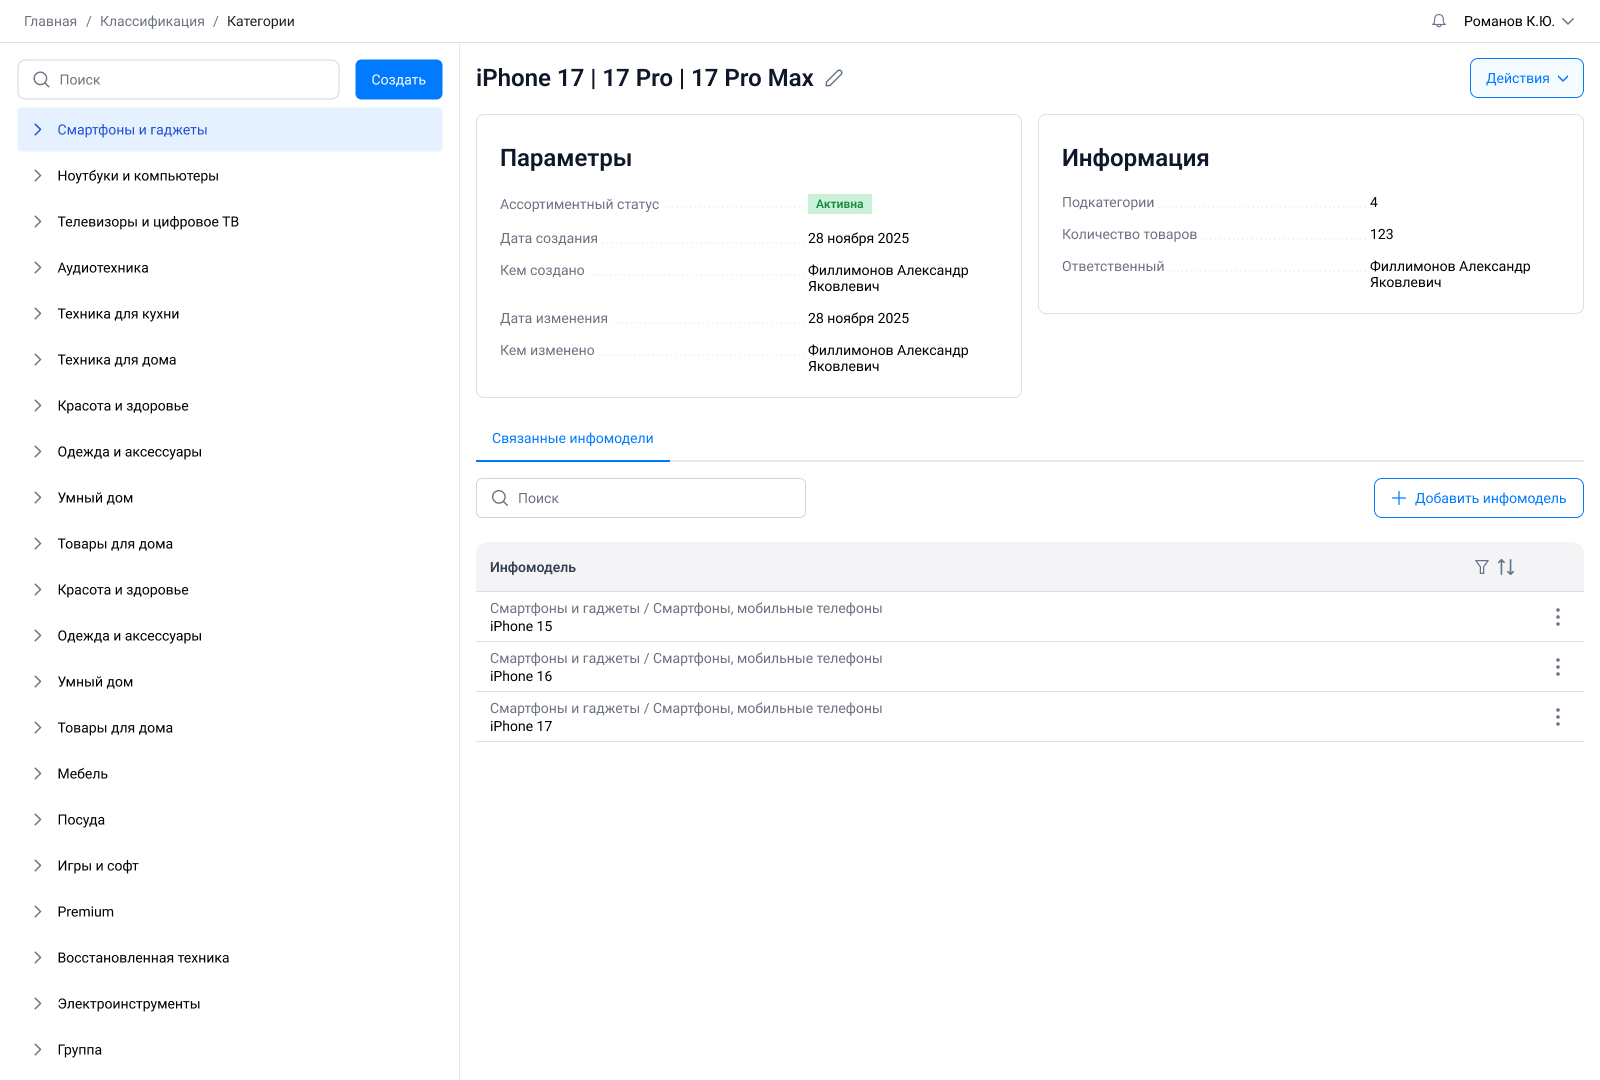This screenshot has width=1600, height=1080.
Task: Click the Создать button
Action: [399, 80]
